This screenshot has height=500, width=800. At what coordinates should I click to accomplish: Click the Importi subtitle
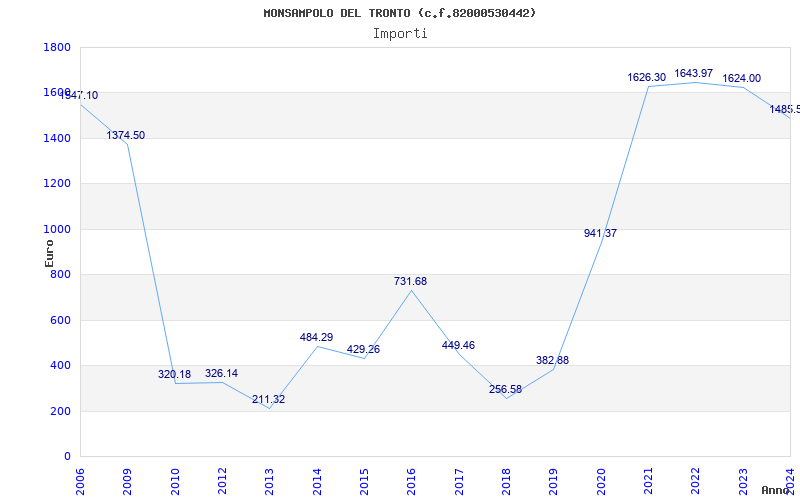(400, 34)
